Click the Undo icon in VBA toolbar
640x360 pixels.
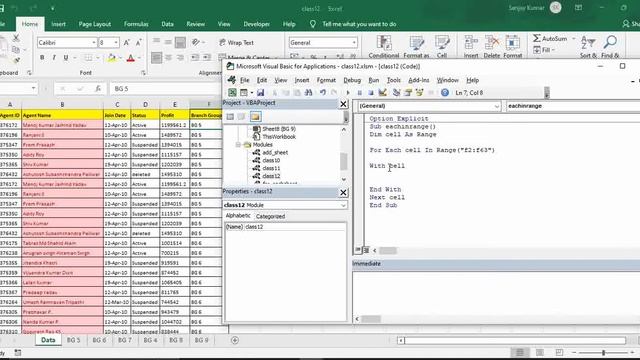323,93
